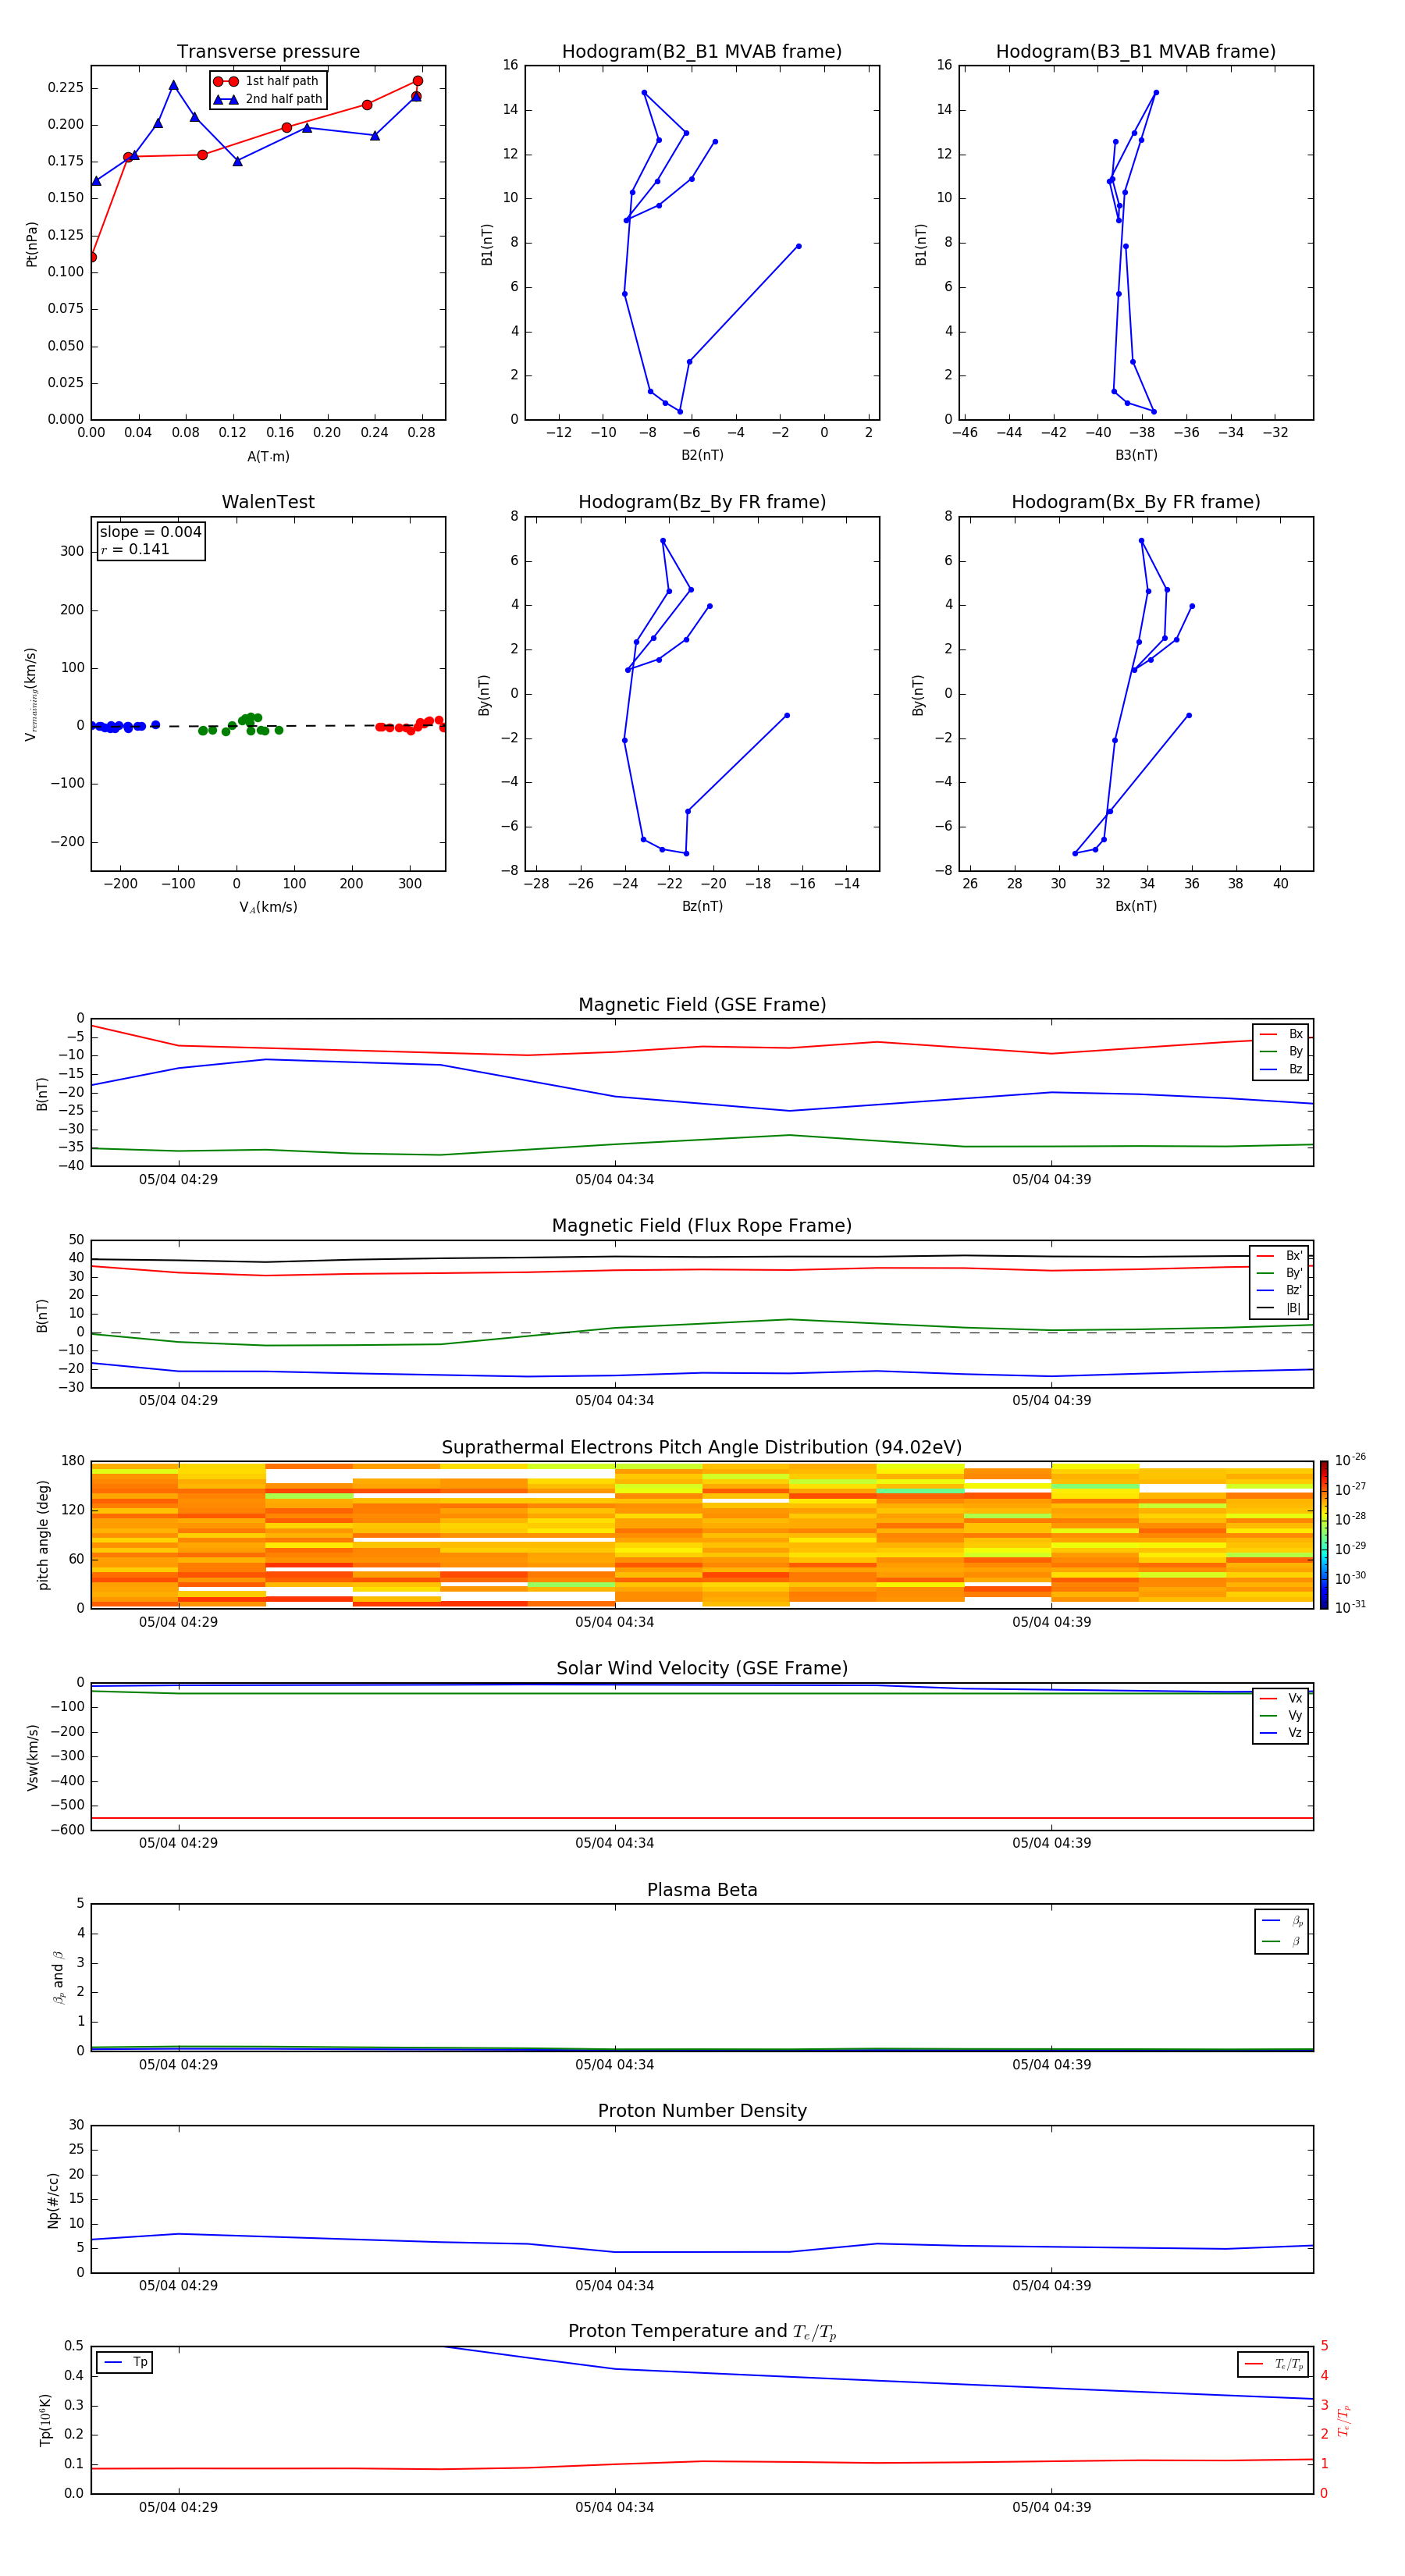Image resolution: width=1405 pixels, height=2576 pixels.
Task: Click the Vy legend entry in velocity panel
Action: click(1281, 1715)
